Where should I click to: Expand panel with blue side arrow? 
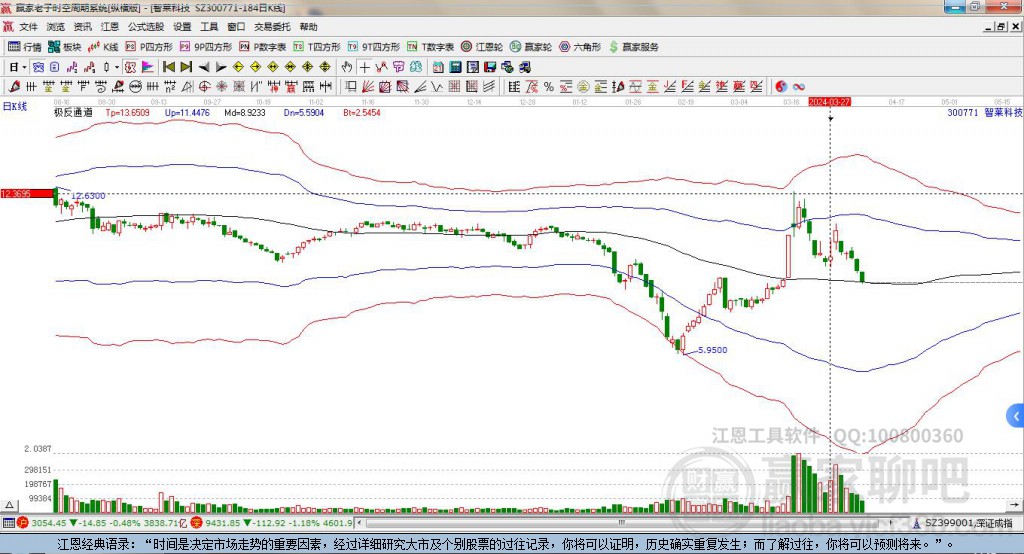tap(1016, 416)
